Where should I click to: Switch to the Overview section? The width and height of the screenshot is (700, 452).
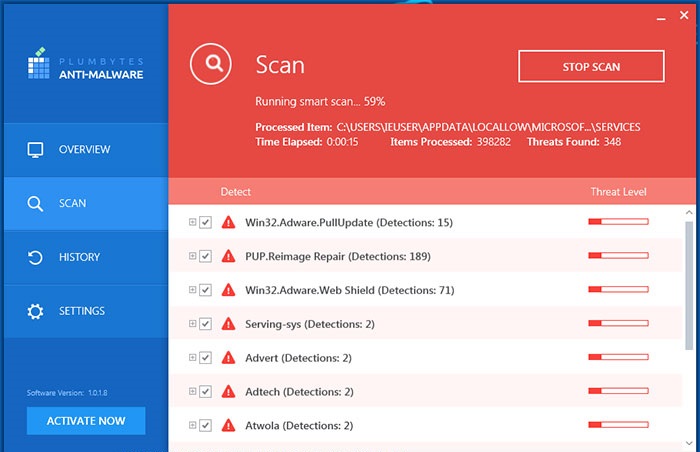(84, 150)
